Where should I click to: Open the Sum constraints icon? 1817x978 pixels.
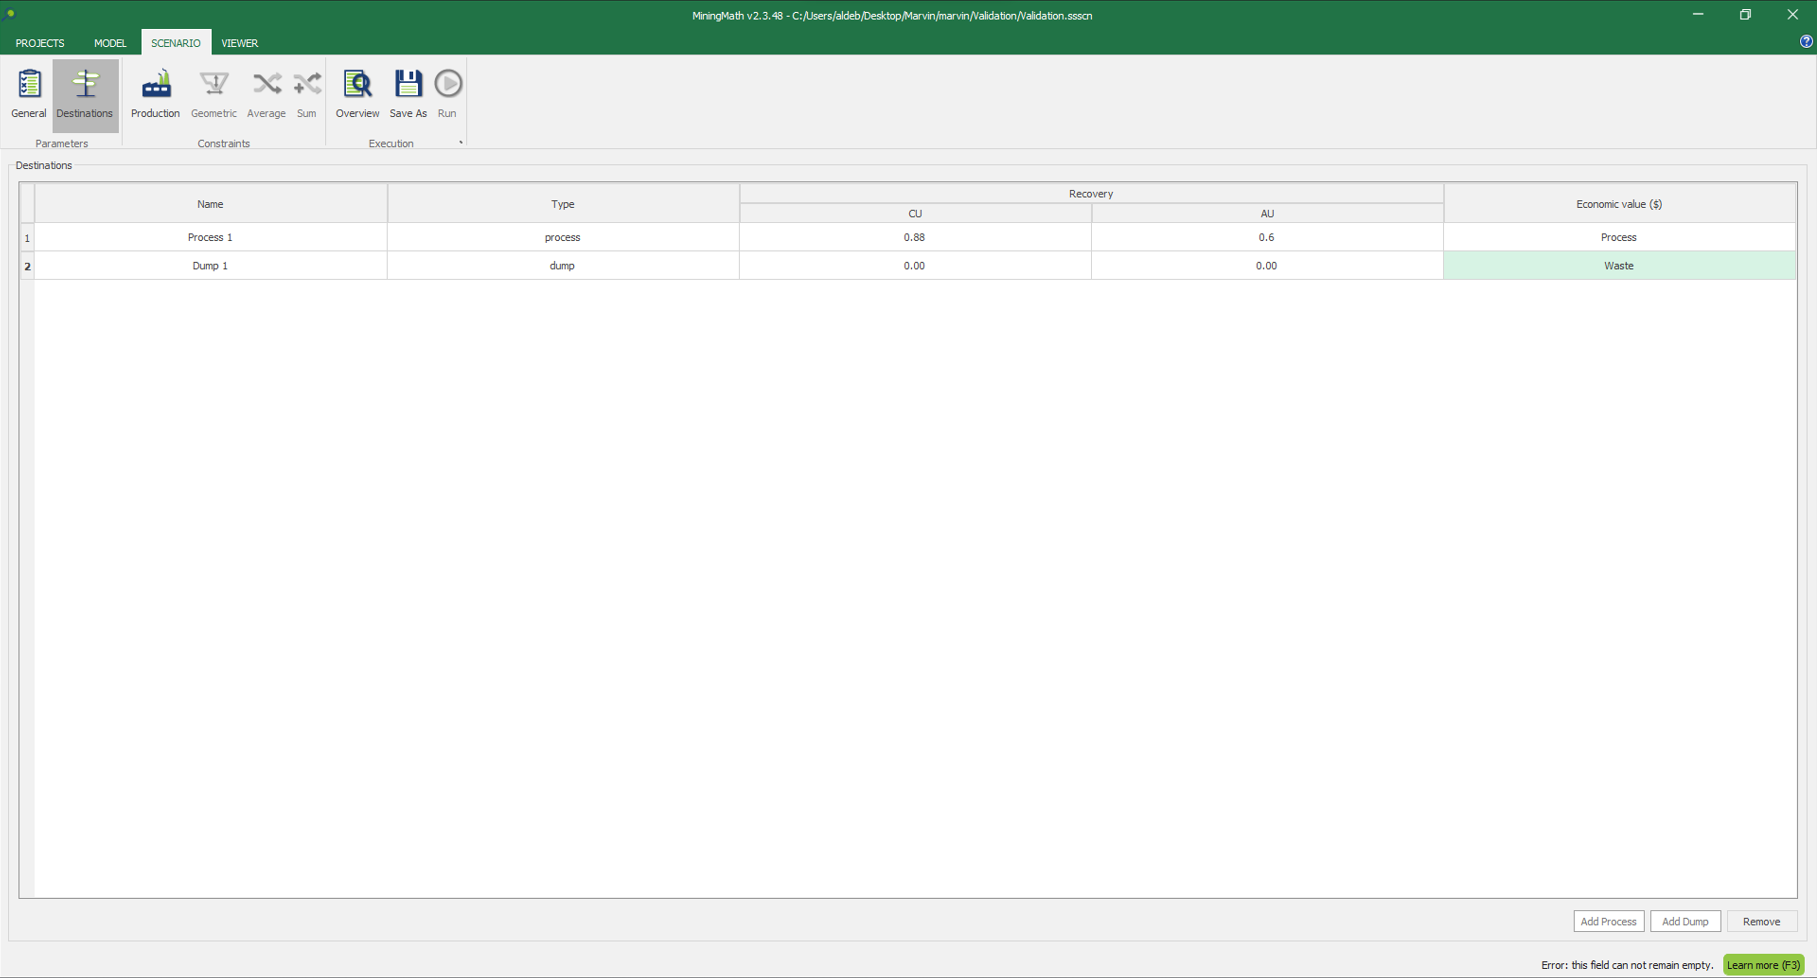coord(307,94)
